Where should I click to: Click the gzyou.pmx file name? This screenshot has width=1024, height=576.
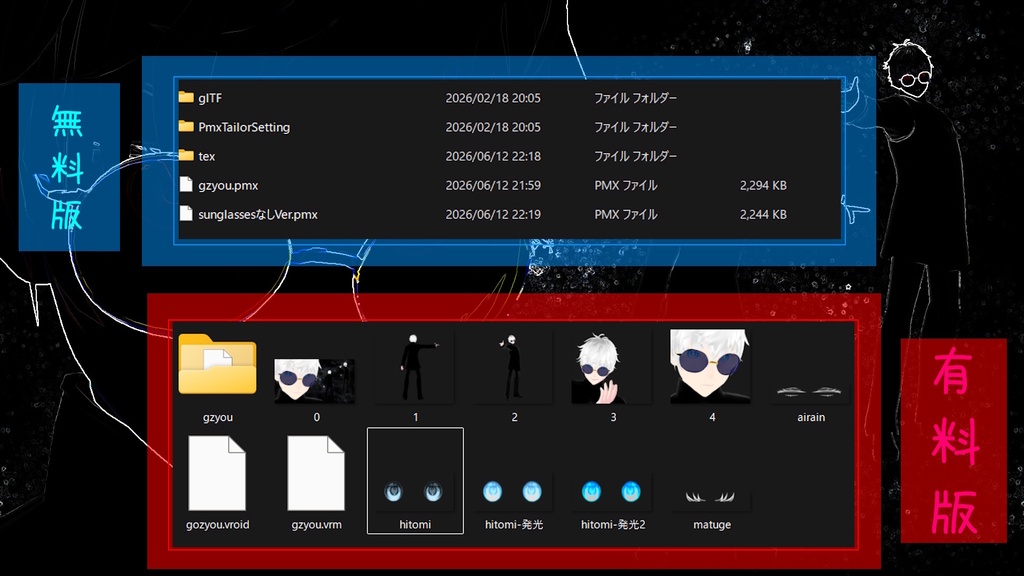tap(228, 185)
